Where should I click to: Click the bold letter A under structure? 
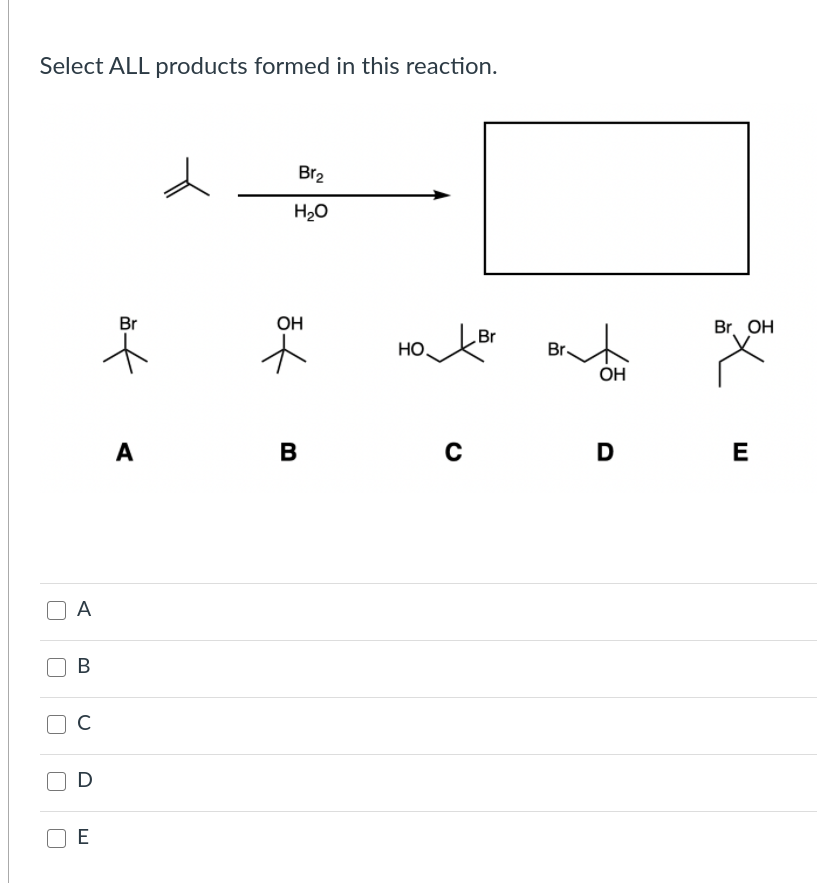click(124, 452)
